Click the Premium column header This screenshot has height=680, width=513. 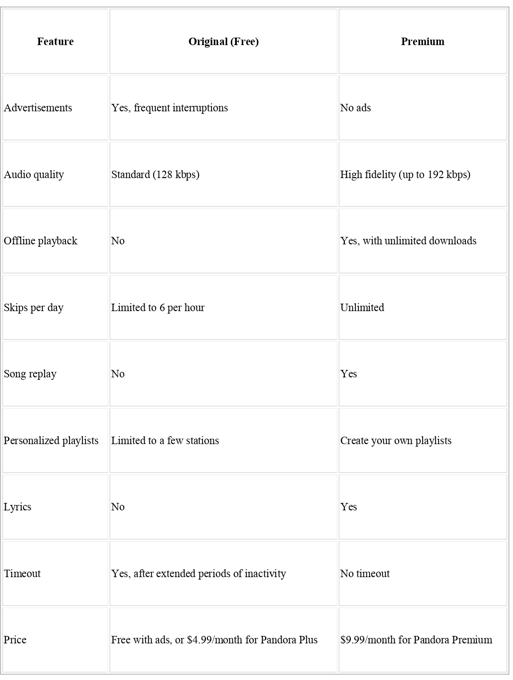click(422, 42)
